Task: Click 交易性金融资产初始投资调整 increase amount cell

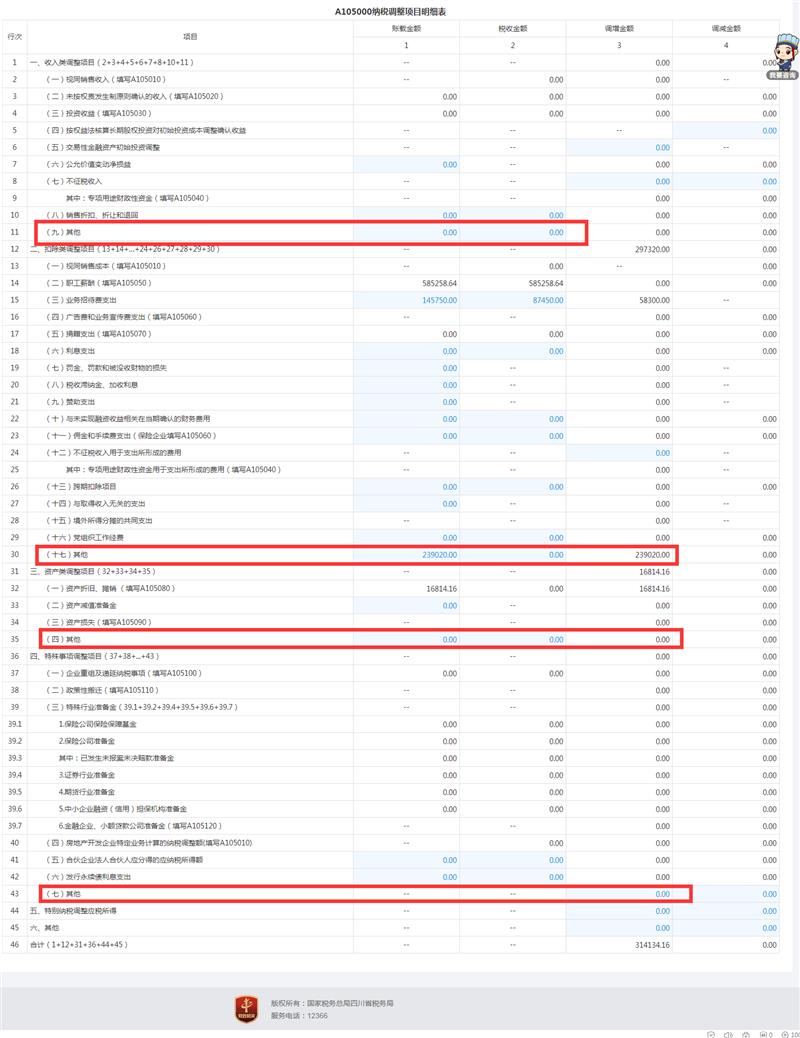Action: pyautogui.click(x=619, y=147)
